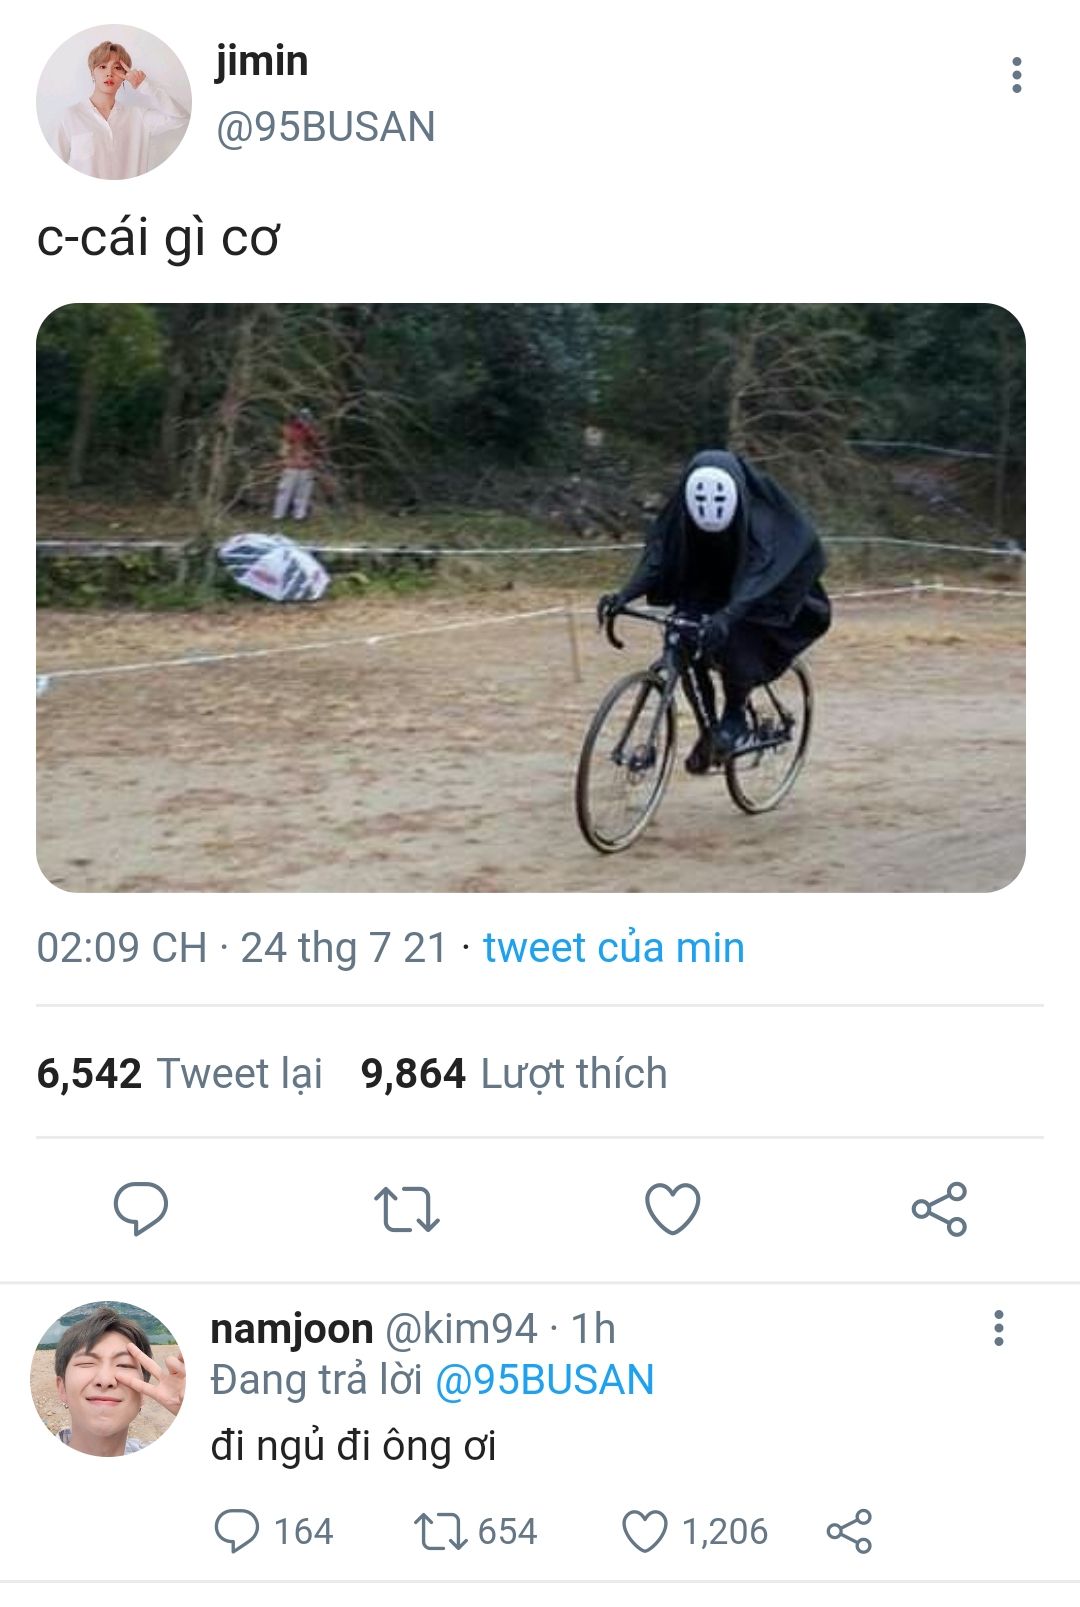
Task: Click the 'tweet của min' source link
Action: (x=613, y=948)
